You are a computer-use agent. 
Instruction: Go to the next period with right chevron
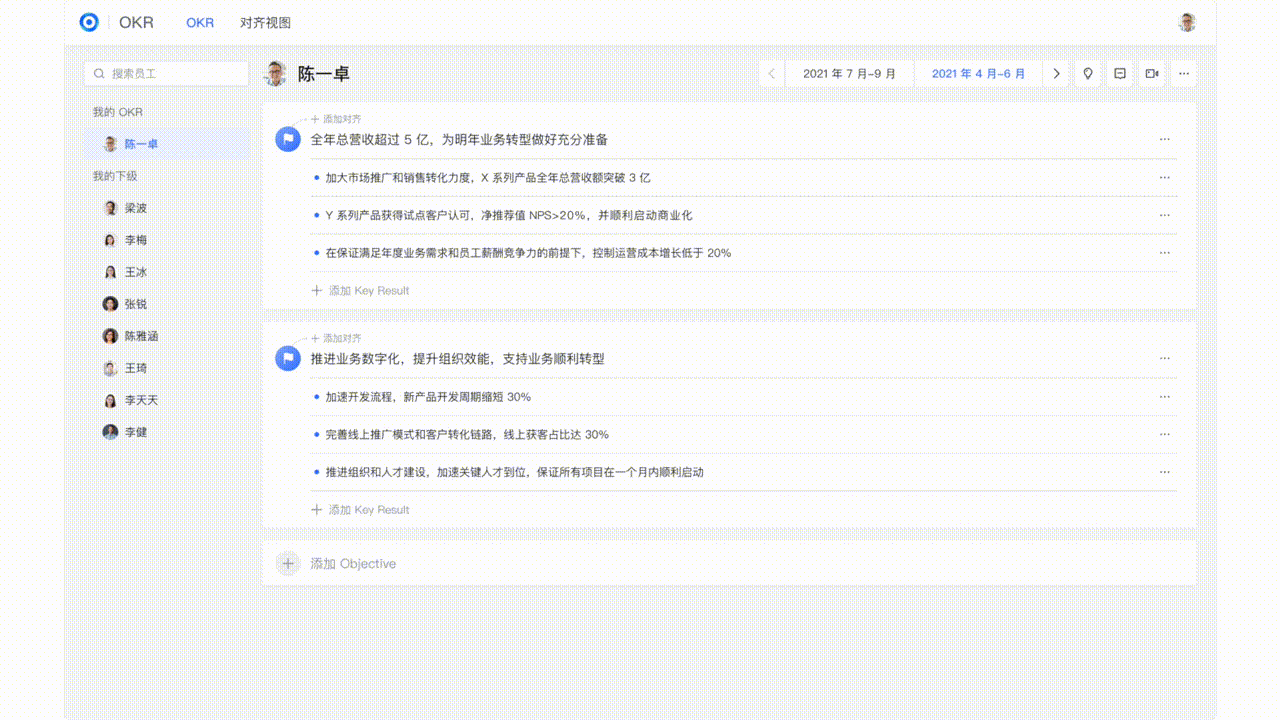[1056, 74]
